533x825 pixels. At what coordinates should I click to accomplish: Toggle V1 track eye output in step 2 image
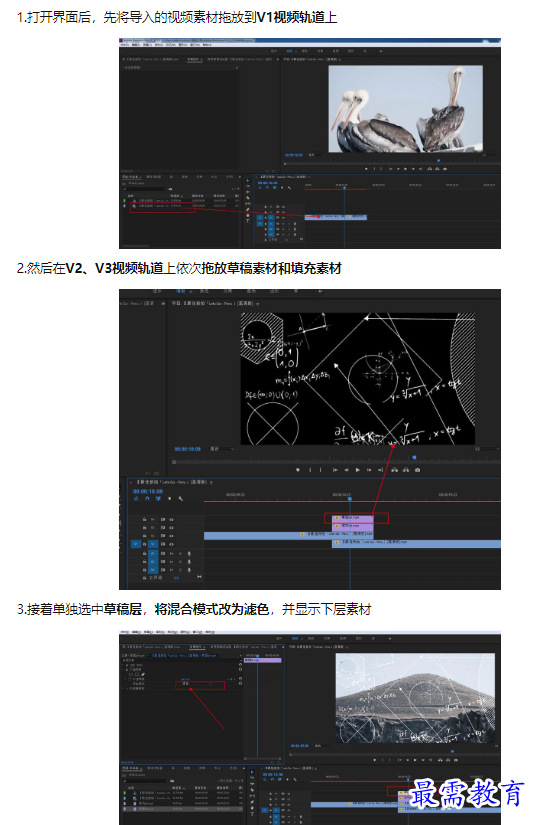pos(172,544)
